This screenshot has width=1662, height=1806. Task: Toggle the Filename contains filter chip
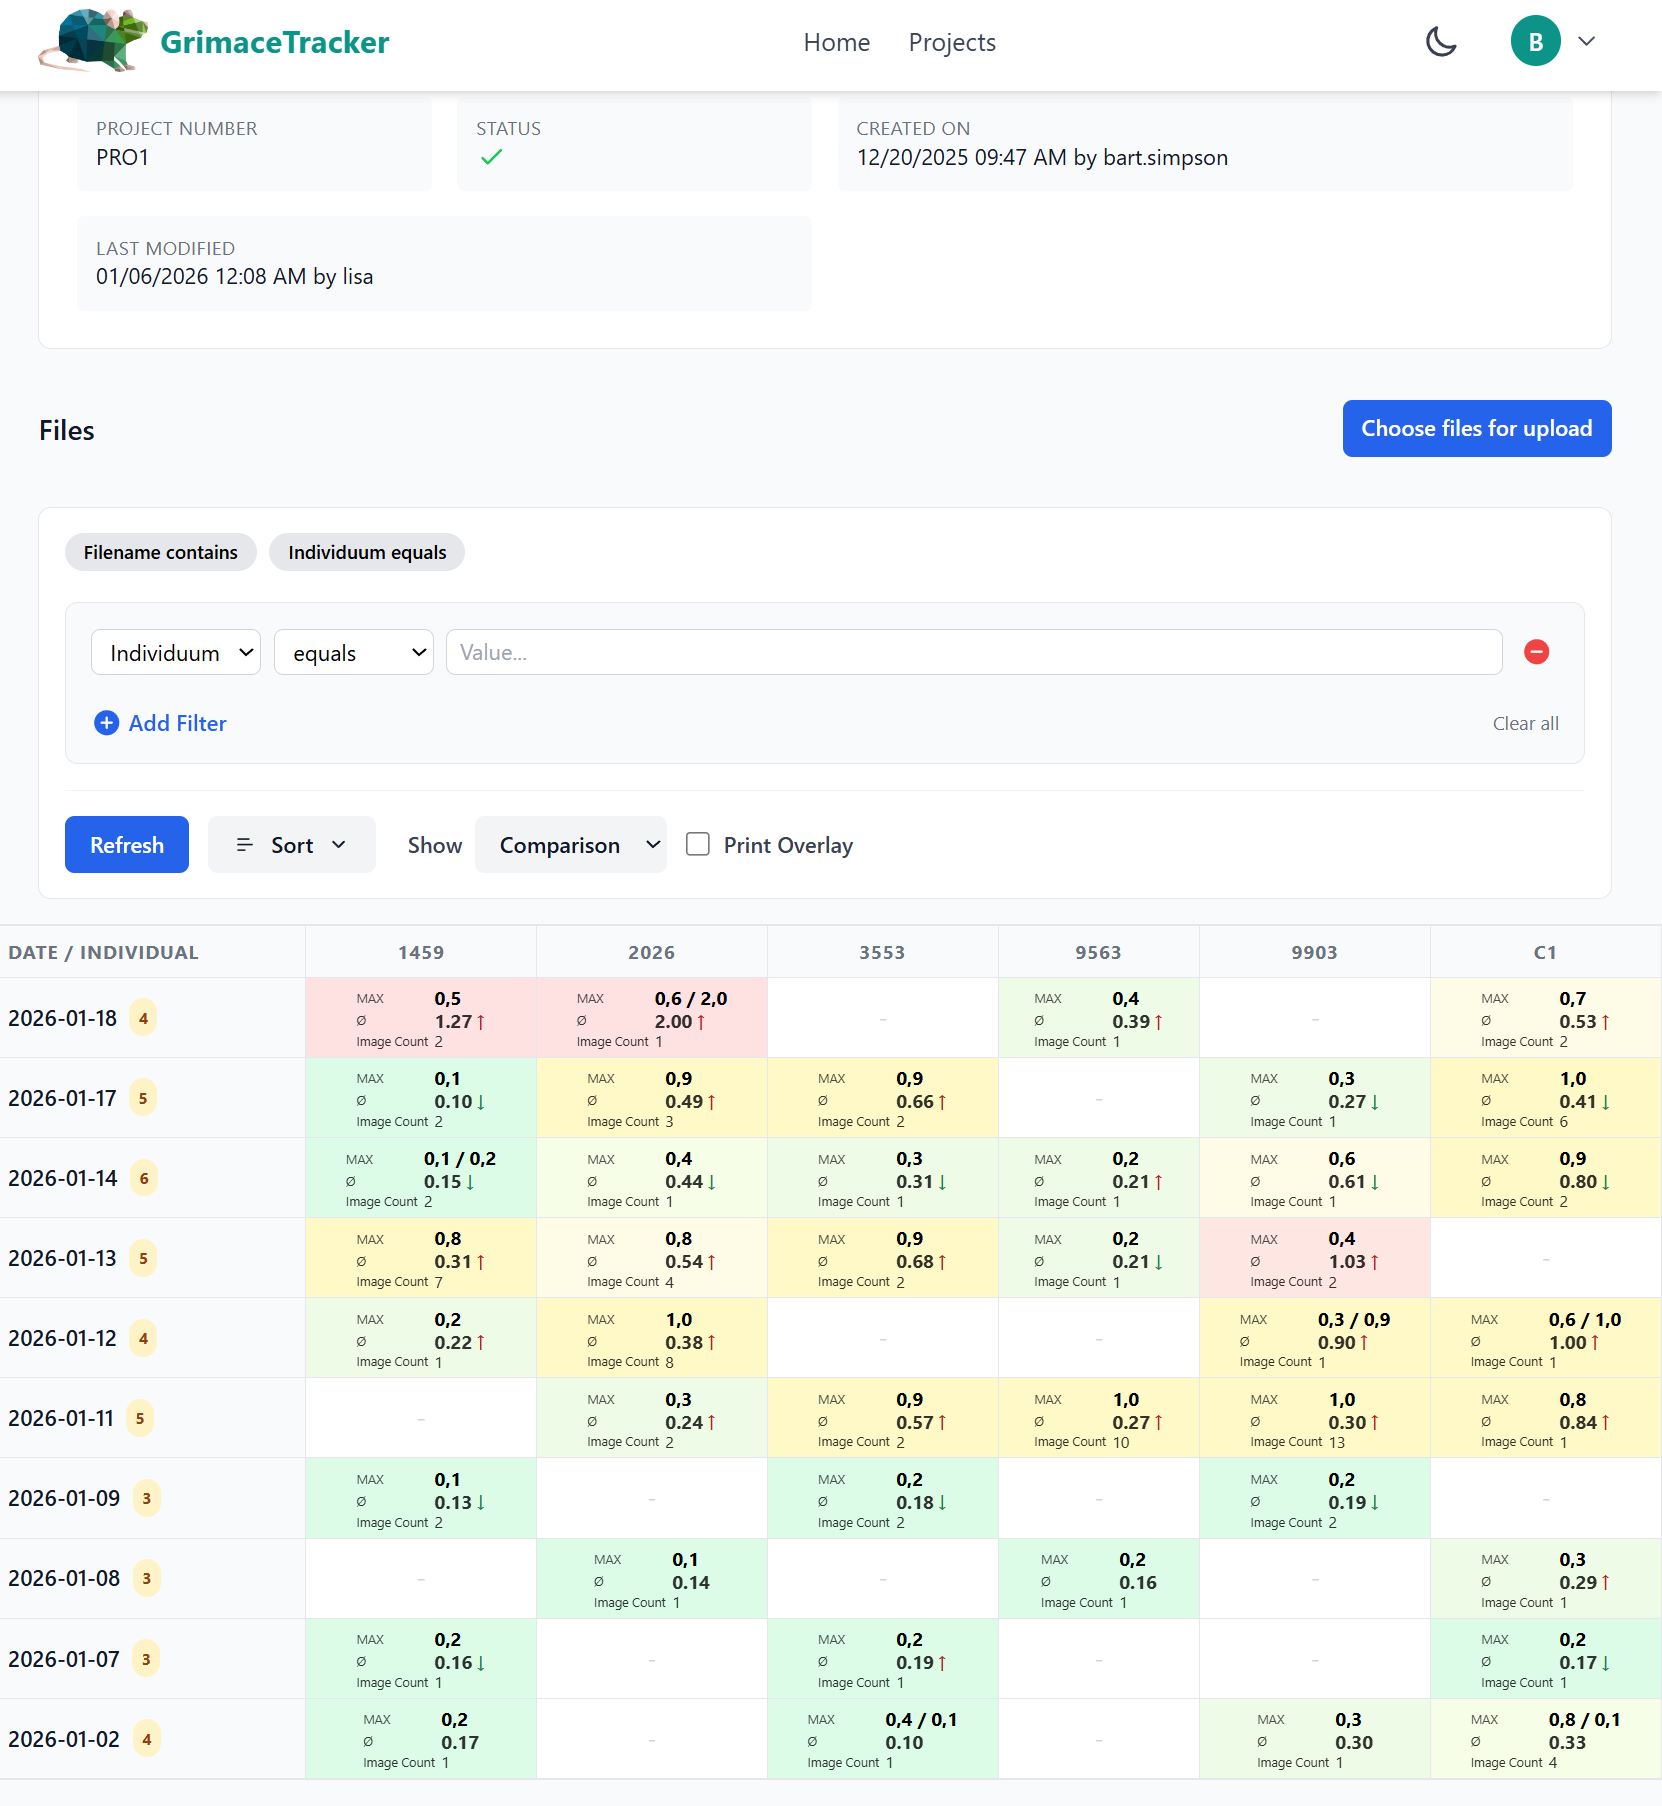pyautogui.click(x=161, y=552)
